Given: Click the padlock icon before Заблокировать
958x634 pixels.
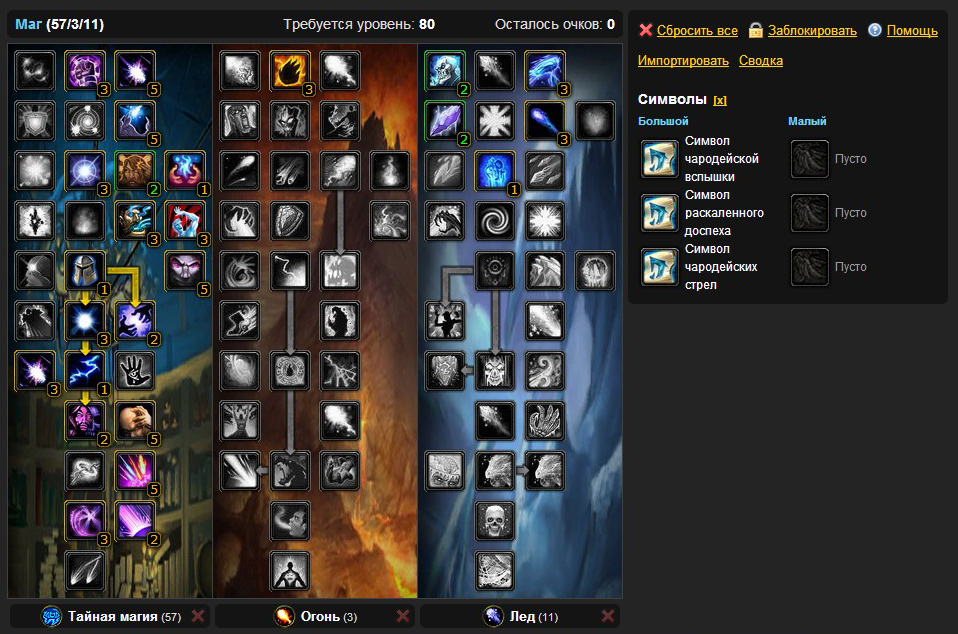Looking at the screenshot, I should coord(756,30).
